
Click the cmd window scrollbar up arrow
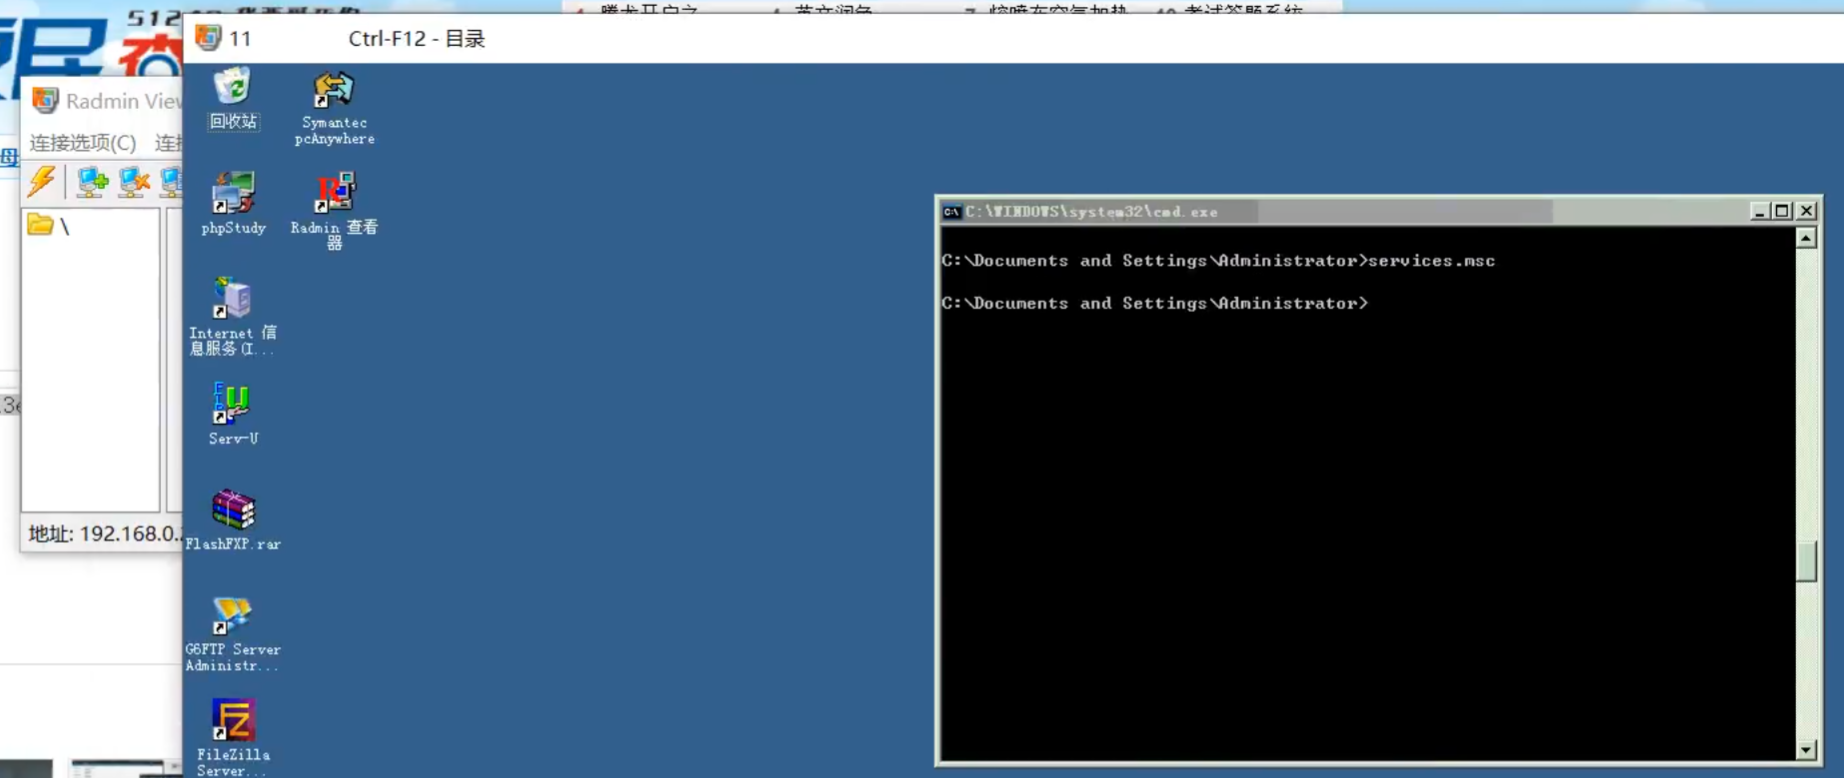pos(1806,238)
